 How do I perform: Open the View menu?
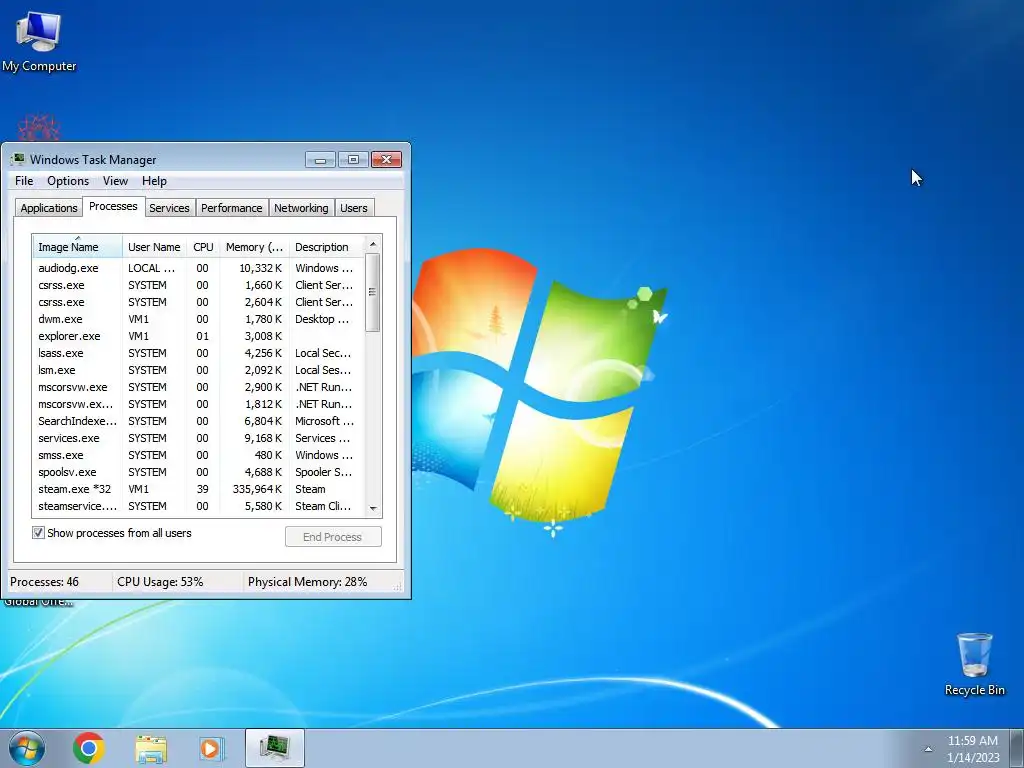tap(115, 181)
